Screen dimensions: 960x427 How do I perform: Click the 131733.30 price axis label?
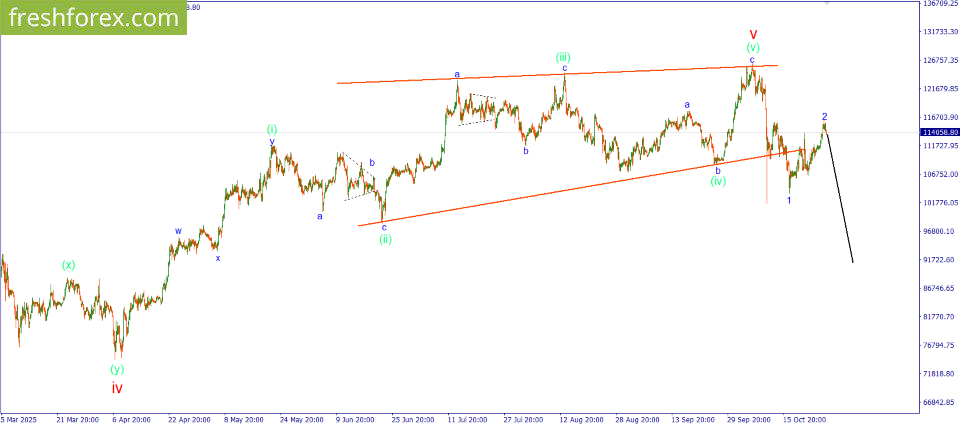point(939,32)
